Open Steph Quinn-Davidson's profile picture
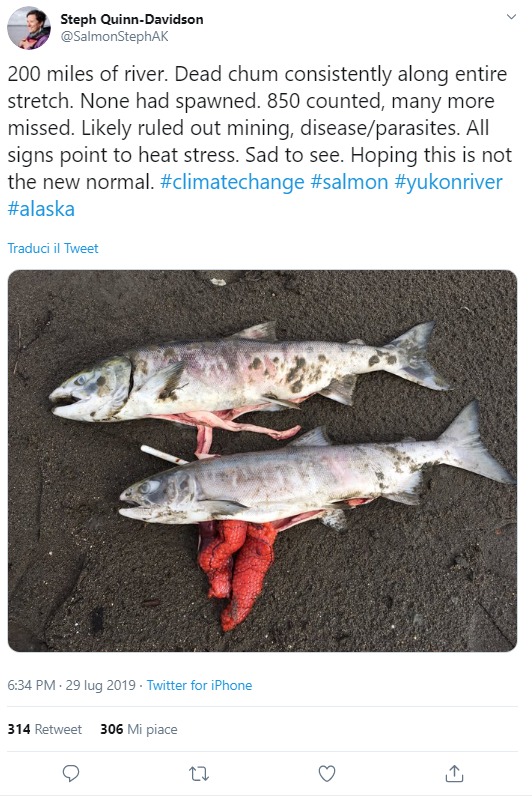This screenshot has height=798, width=532. pyautogui.click(x=29, y=27)
